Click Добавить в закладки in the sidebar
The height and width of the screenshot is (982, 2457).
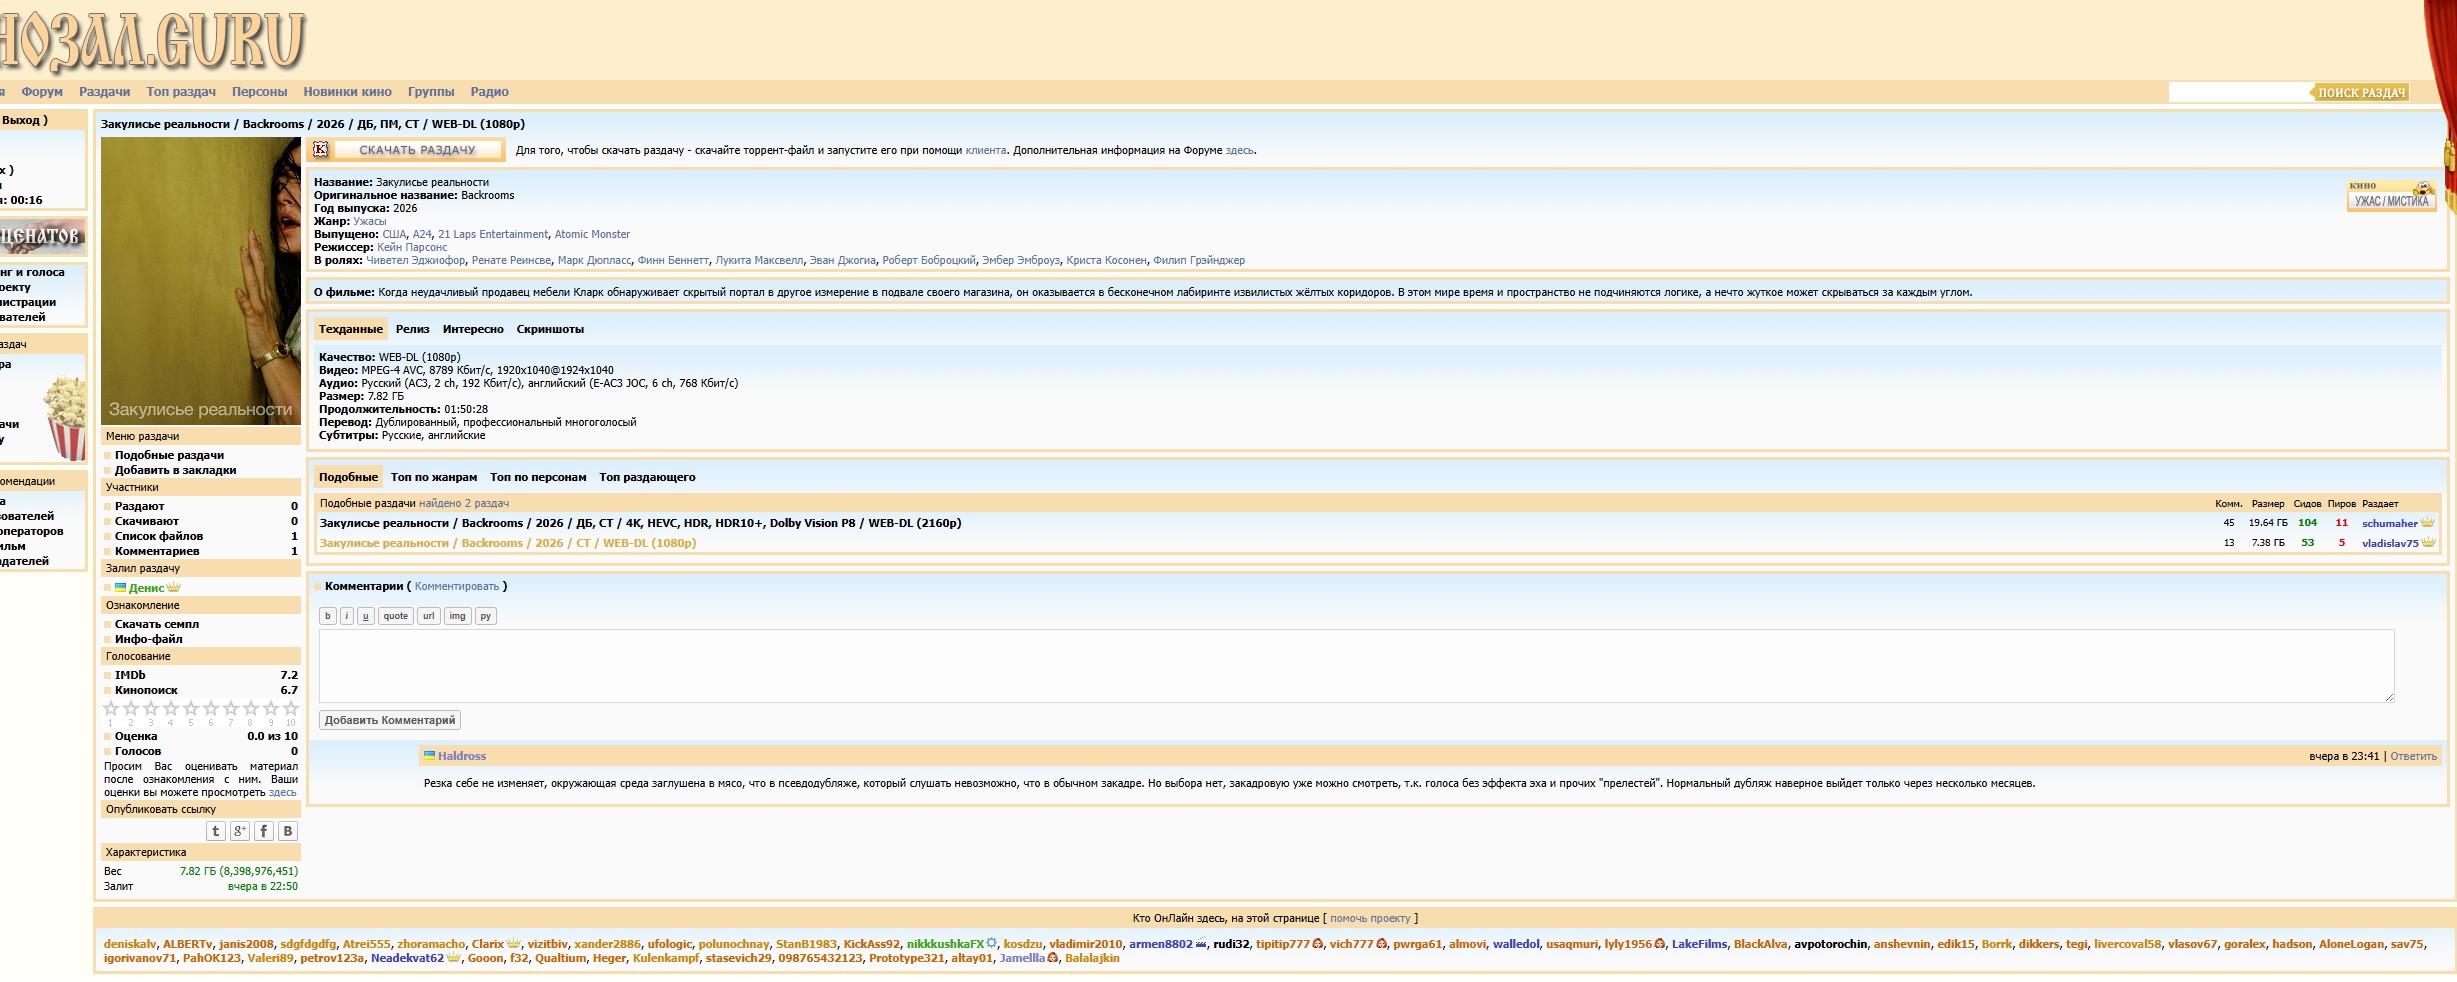pyautogui.click(x=176, y=470)
